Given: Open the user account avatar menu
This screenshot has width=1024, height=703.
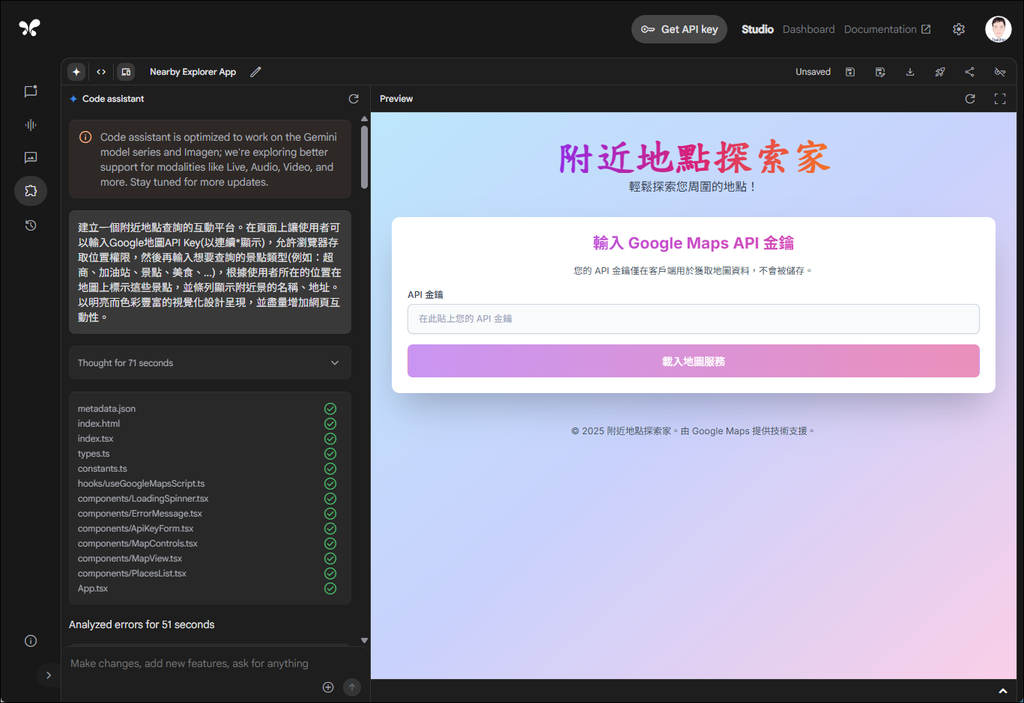Looking at the screenshot, I should 999,29.
